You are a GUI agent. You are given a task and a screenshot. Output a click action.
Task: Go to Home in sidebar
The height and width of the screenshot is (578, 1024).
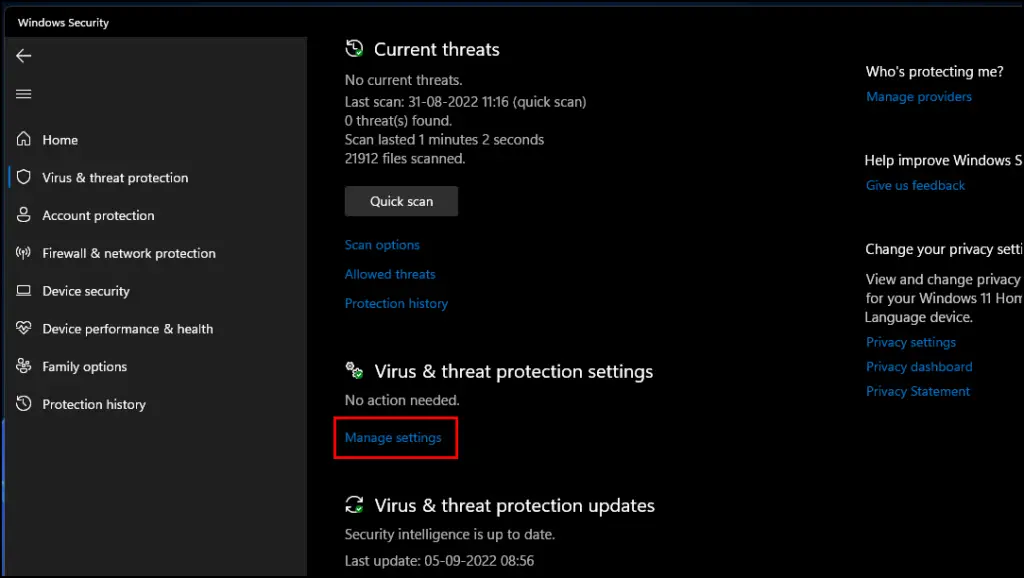coord(60,140)
